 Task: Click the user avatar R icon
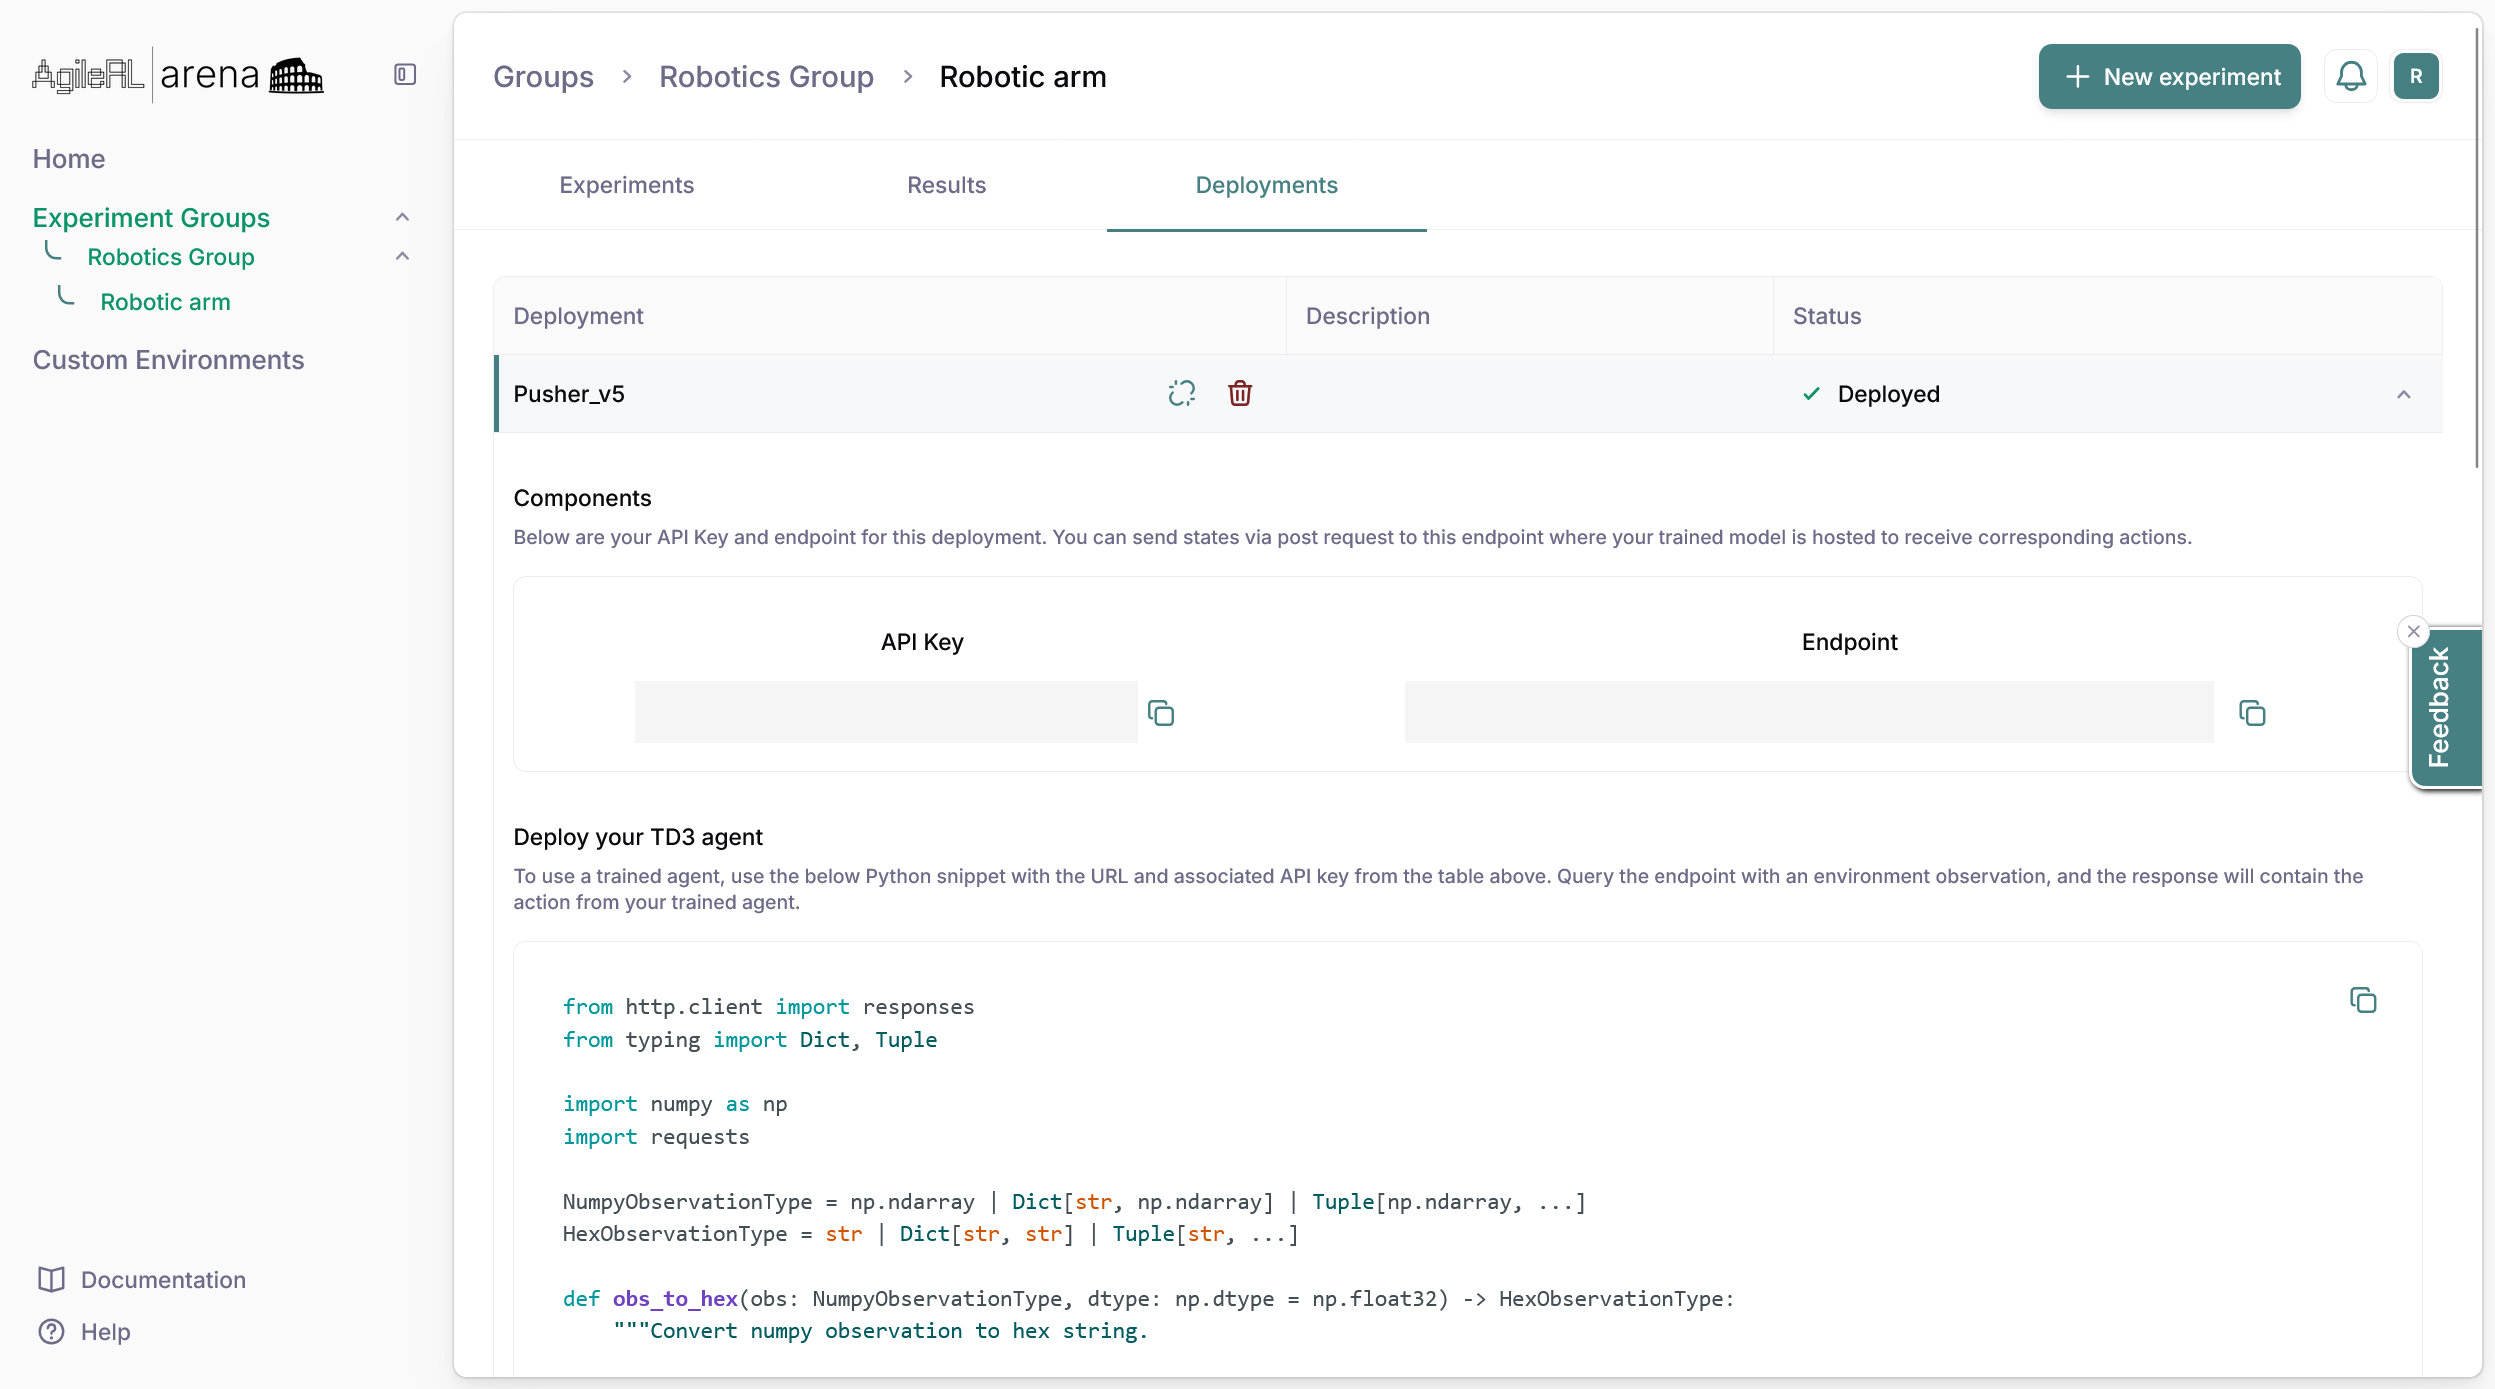pyautogui.click(x=2416, y=76)
